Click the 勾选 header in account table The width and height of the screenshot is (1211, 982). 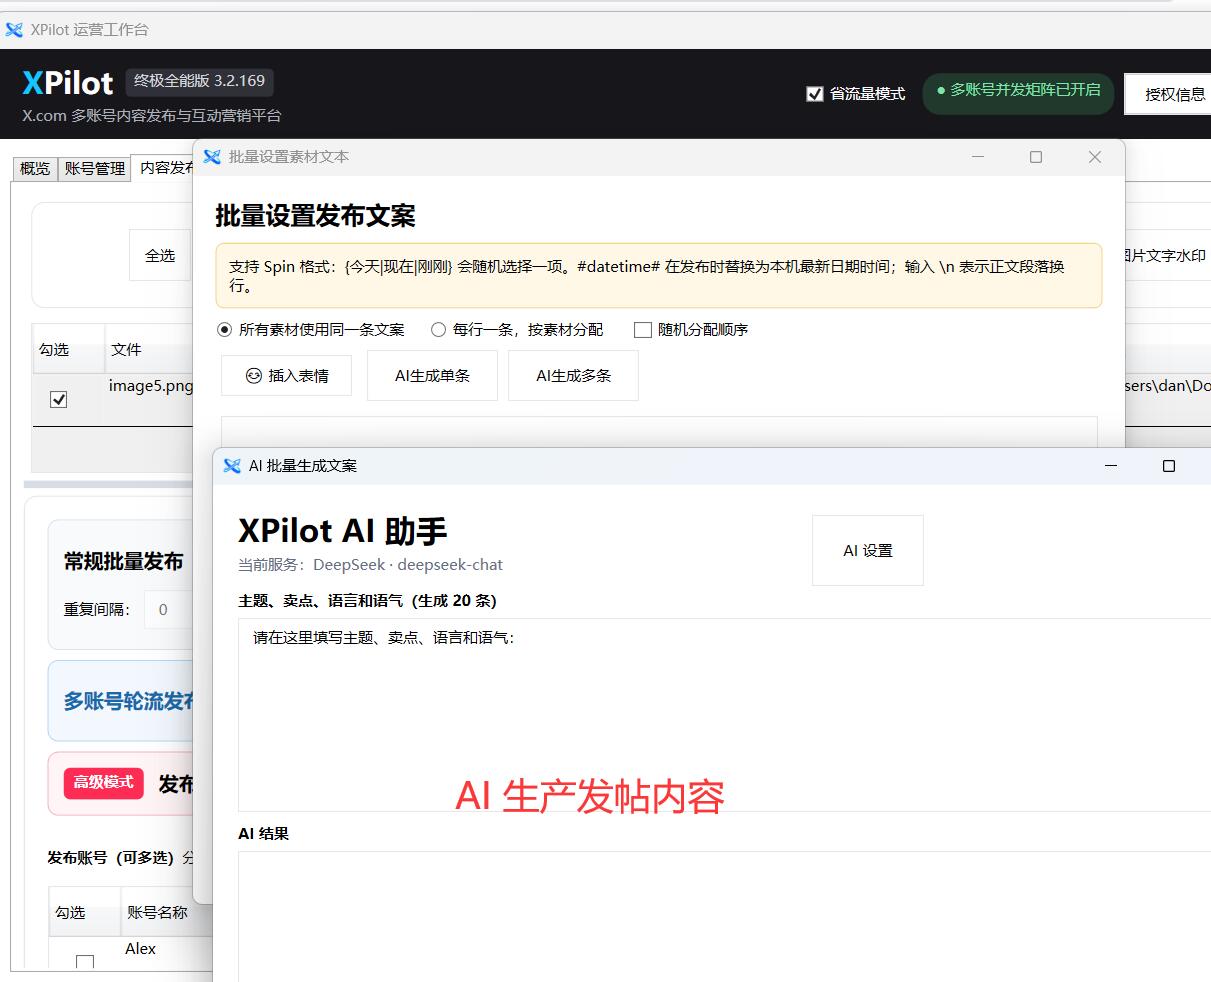point(84,912)
